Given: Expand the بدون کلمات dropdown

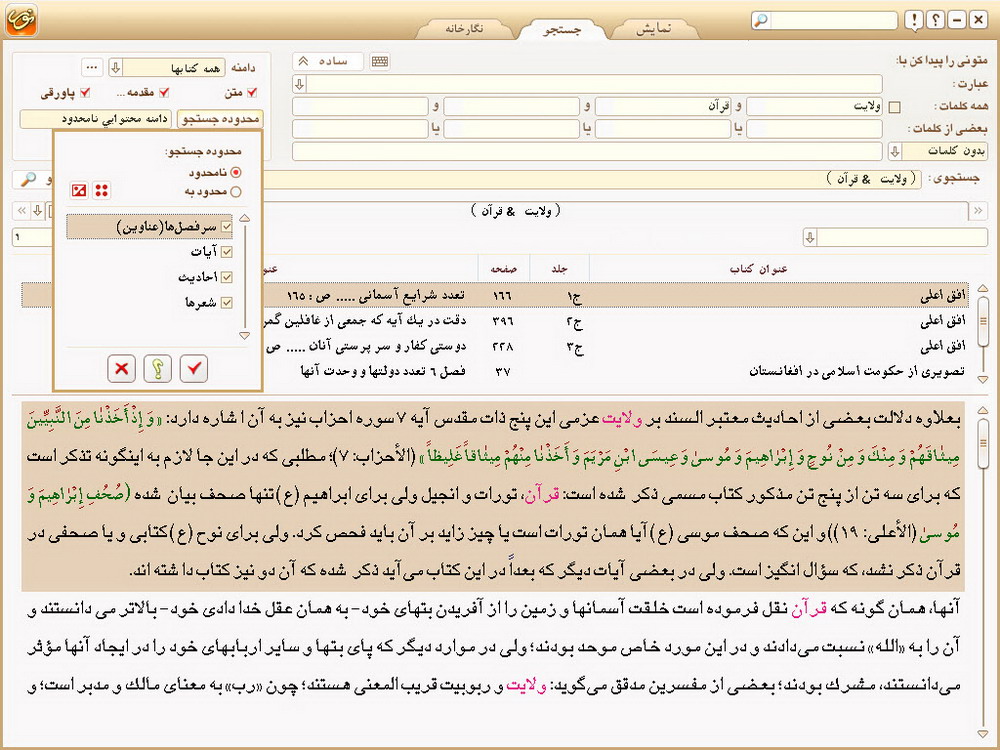Looking at the screenshot, I should [893, 151].
